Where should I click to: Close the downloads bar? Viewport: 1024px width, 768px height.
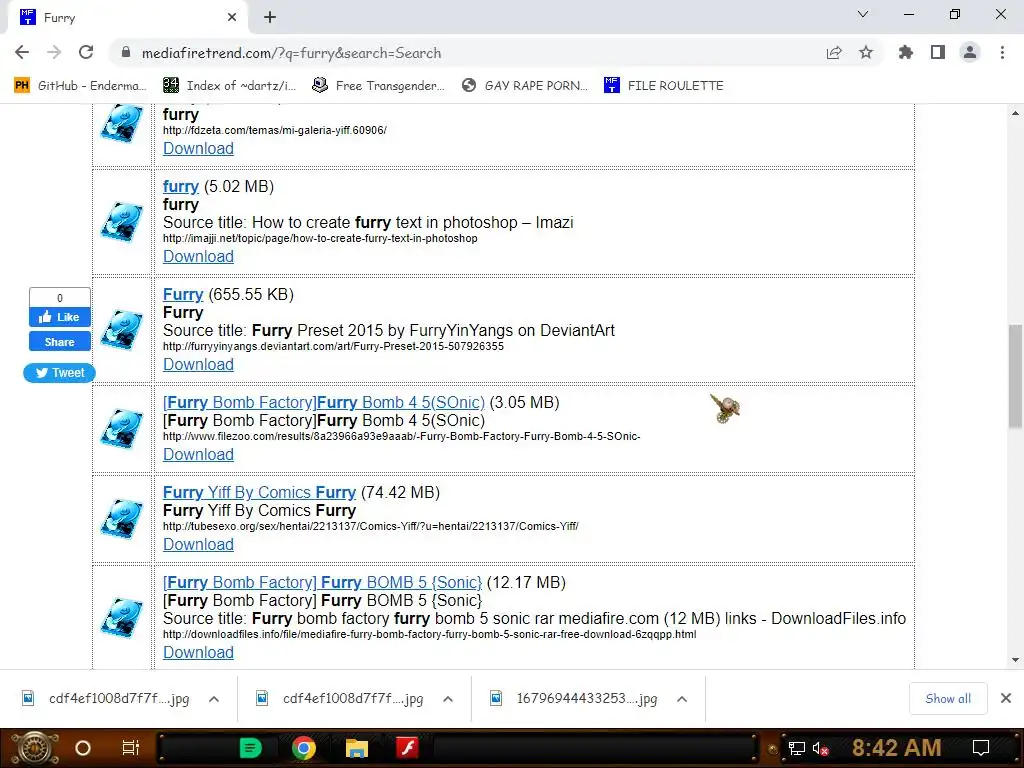pyautogui.click(x=1006, y=699)
